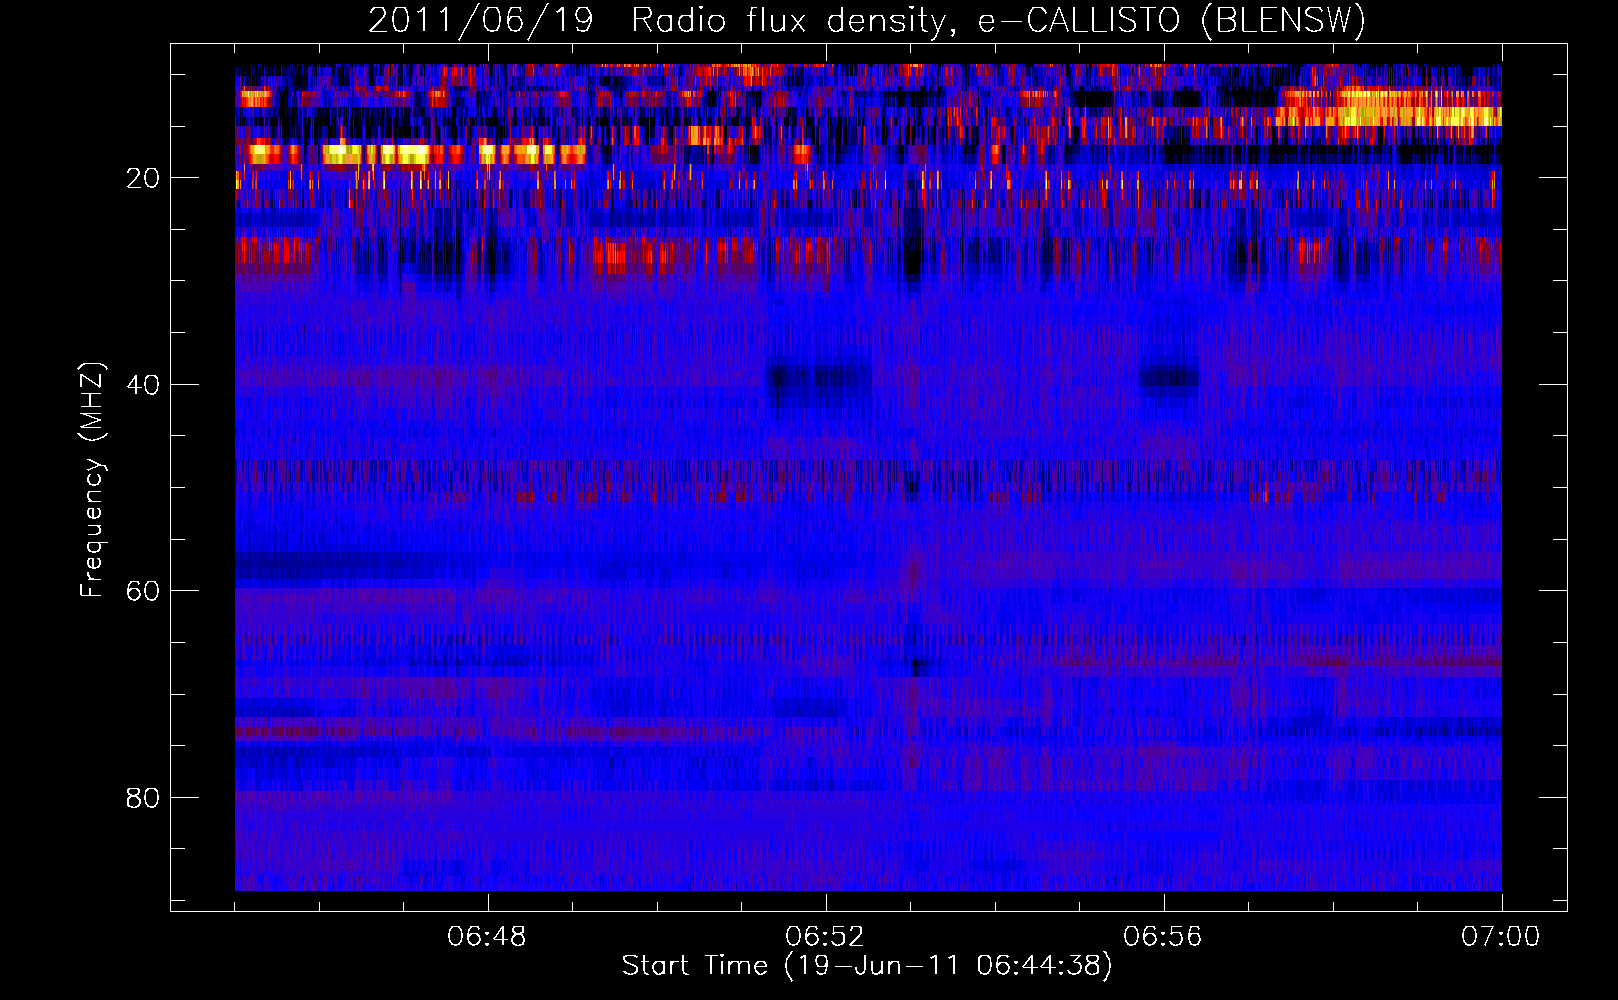This screenshot has height=1000, width=1618.
Task: Click the 07:00 time tick label
Action: pos(1501,937)
